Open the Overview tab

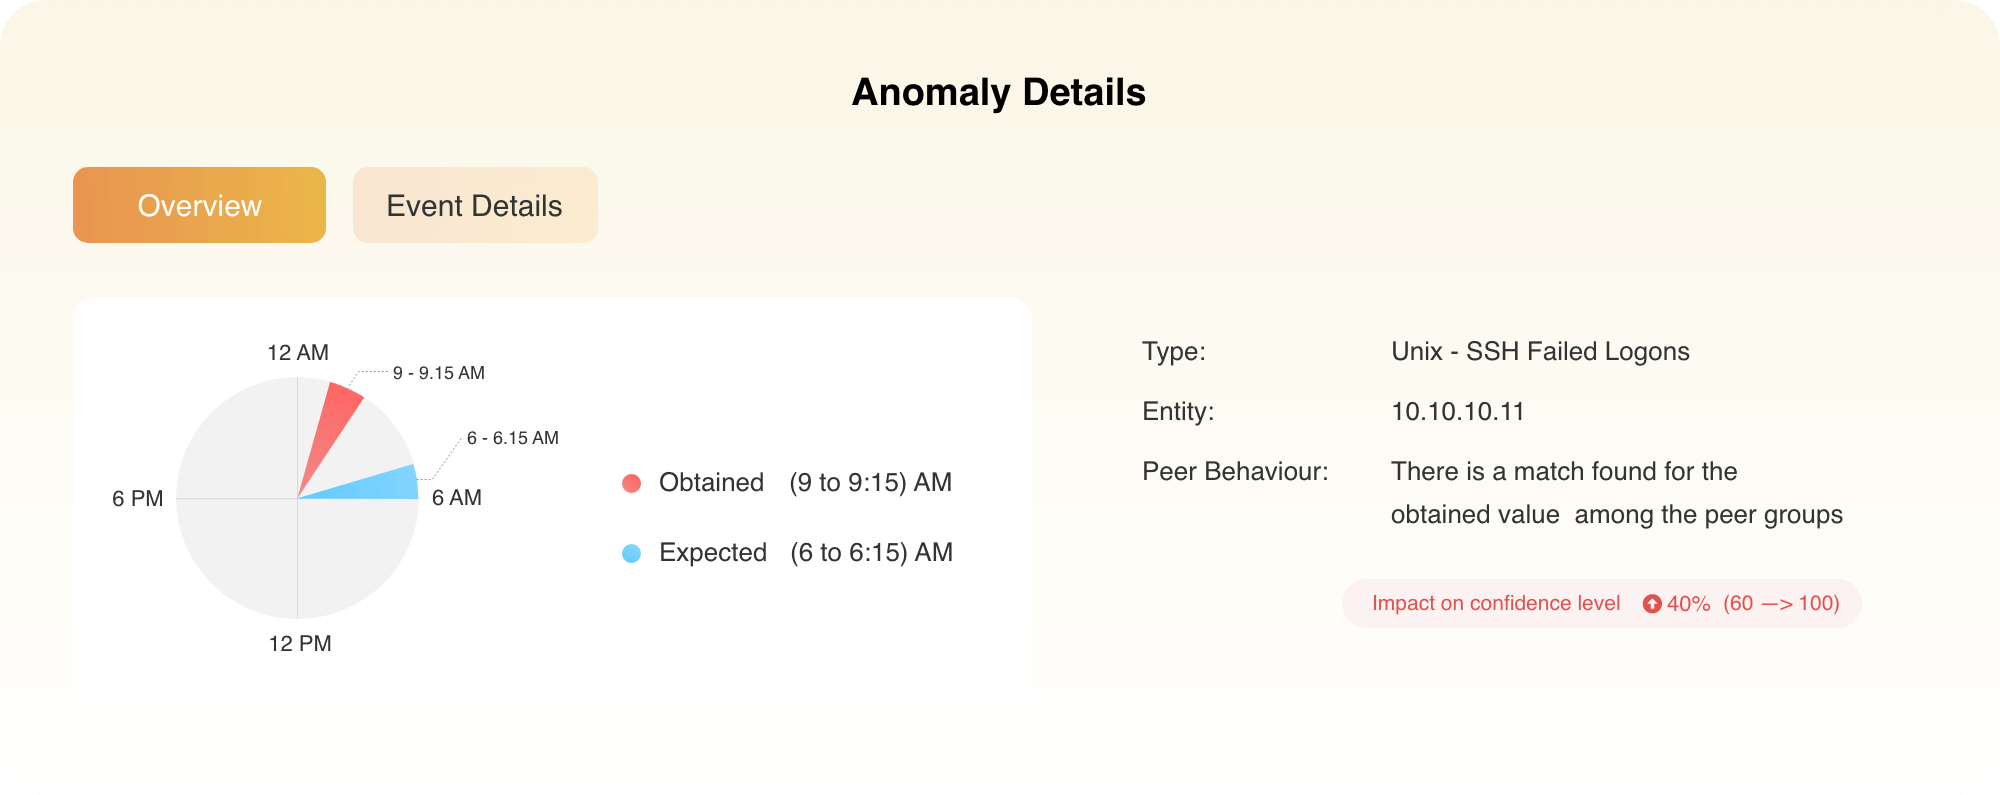click(x=199, y=205)
